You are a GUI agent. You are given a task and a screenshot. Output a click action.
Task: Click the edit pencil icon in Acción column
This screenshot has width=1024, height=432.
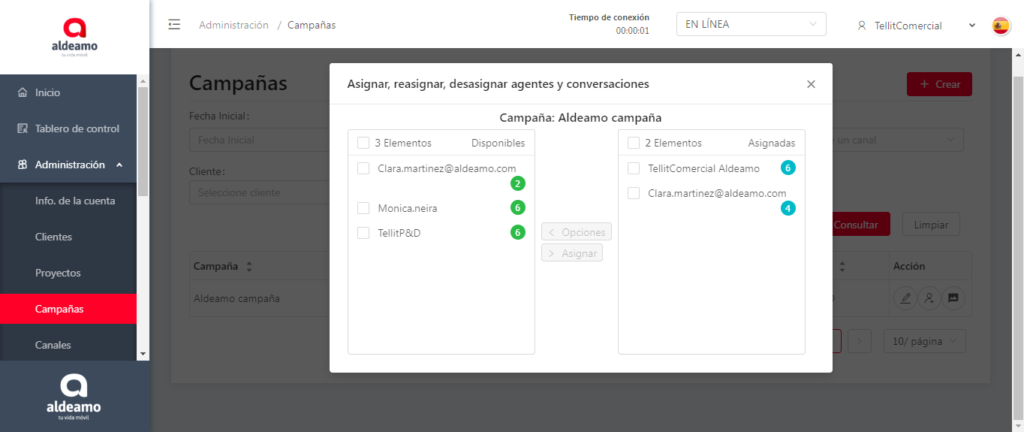coord(905,298)
